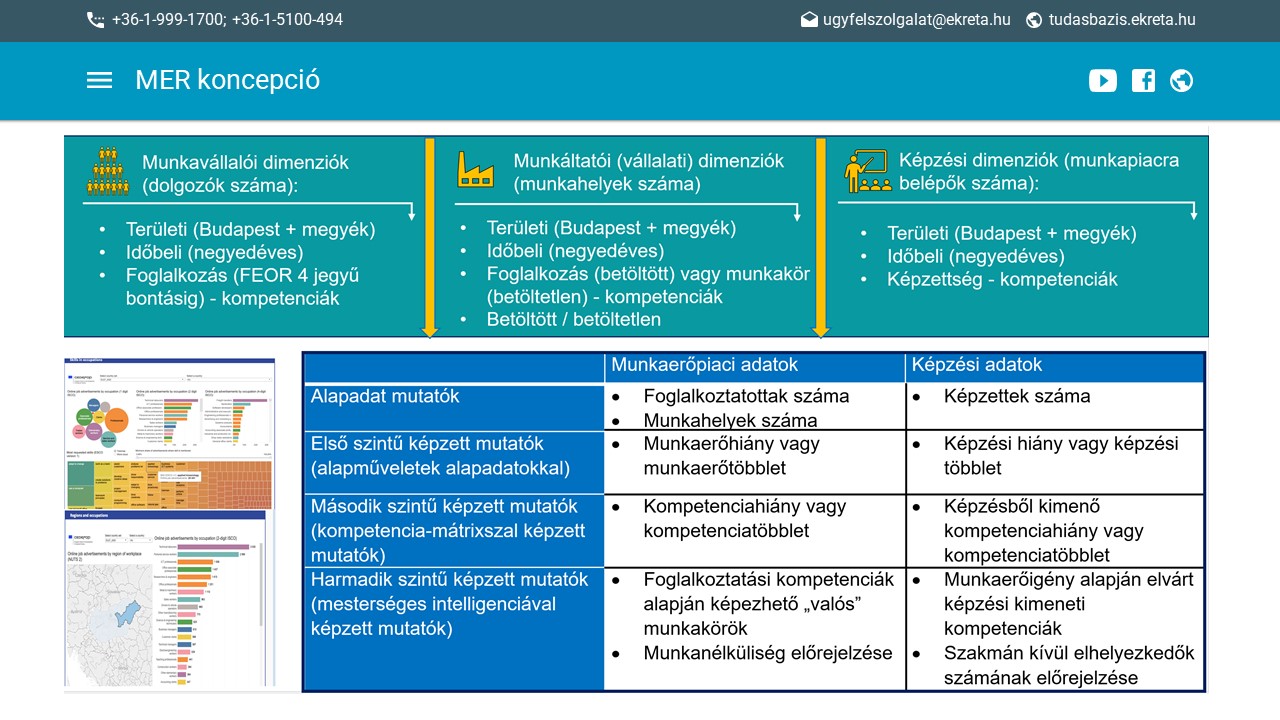The height and width of the screenshot is (720, 1280).
Task: Open ugyfelszolgalat@ekreta.hu email link
Action: click(917, 20)
